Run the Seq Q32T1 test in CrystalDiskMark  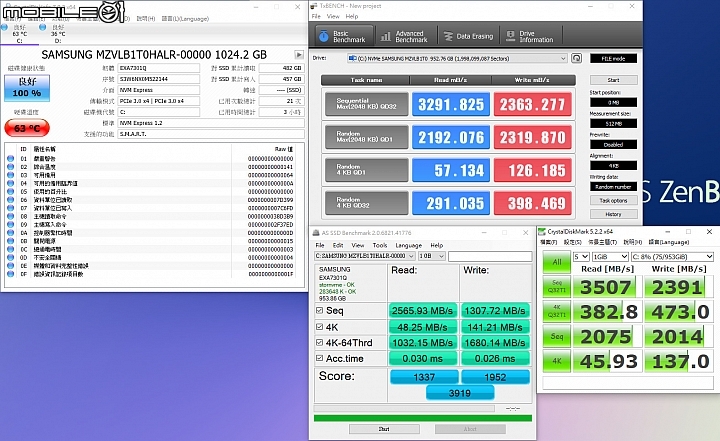[x=557, y=287]
